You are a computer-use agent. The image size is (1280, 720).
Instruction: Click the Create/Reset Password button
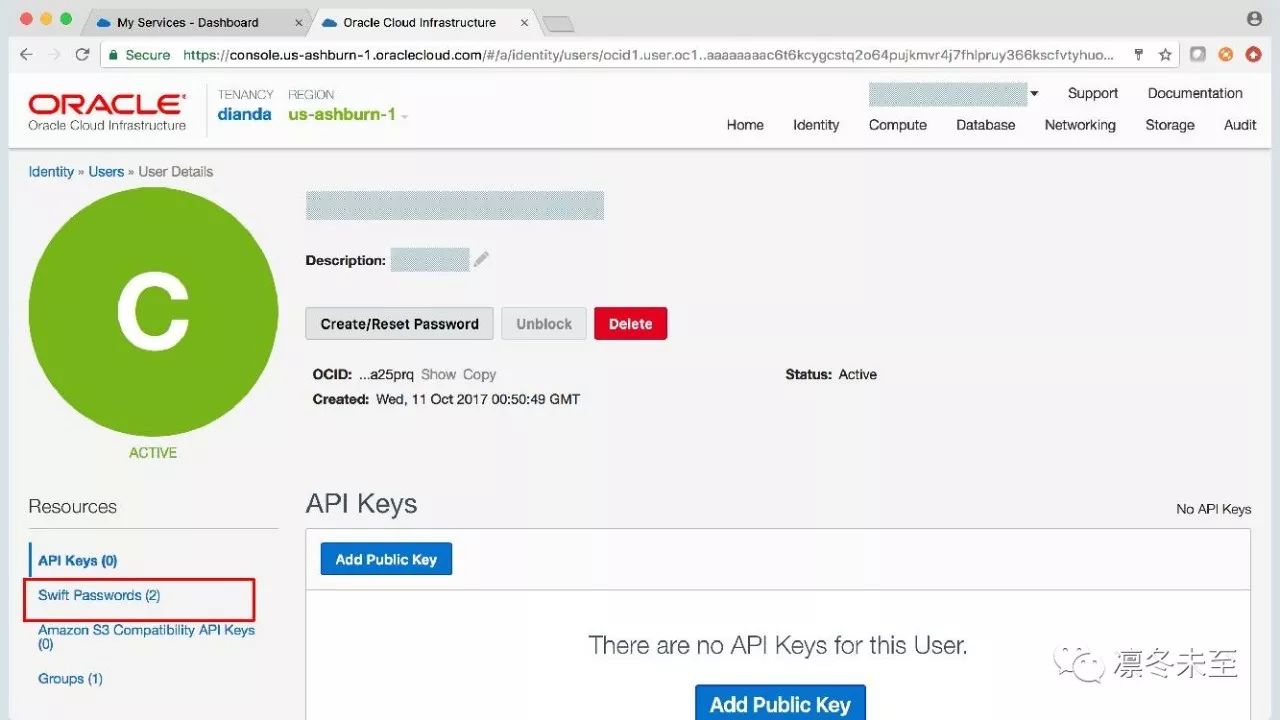click(x=400, y=324)
